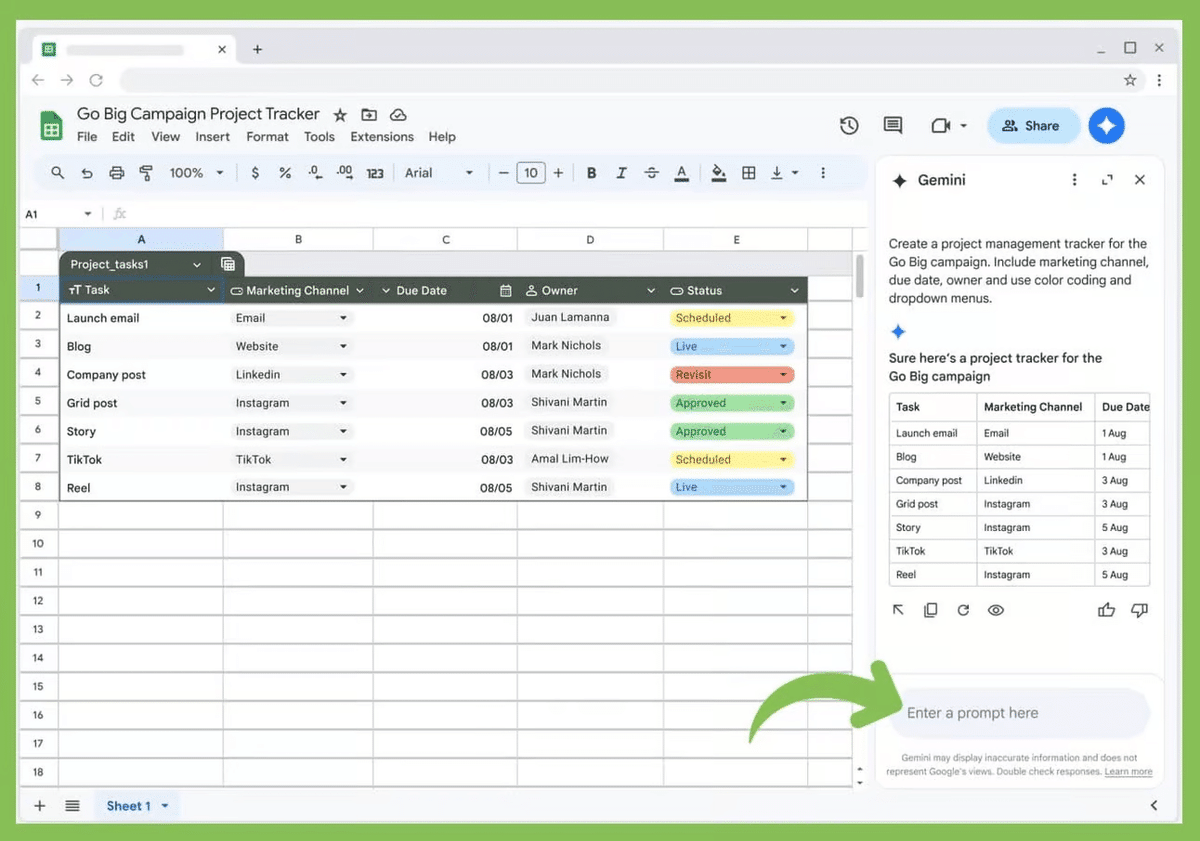Copy the Gemini response
The image size is (1200, 841).
pyautogui.click(x=931, y=610)
